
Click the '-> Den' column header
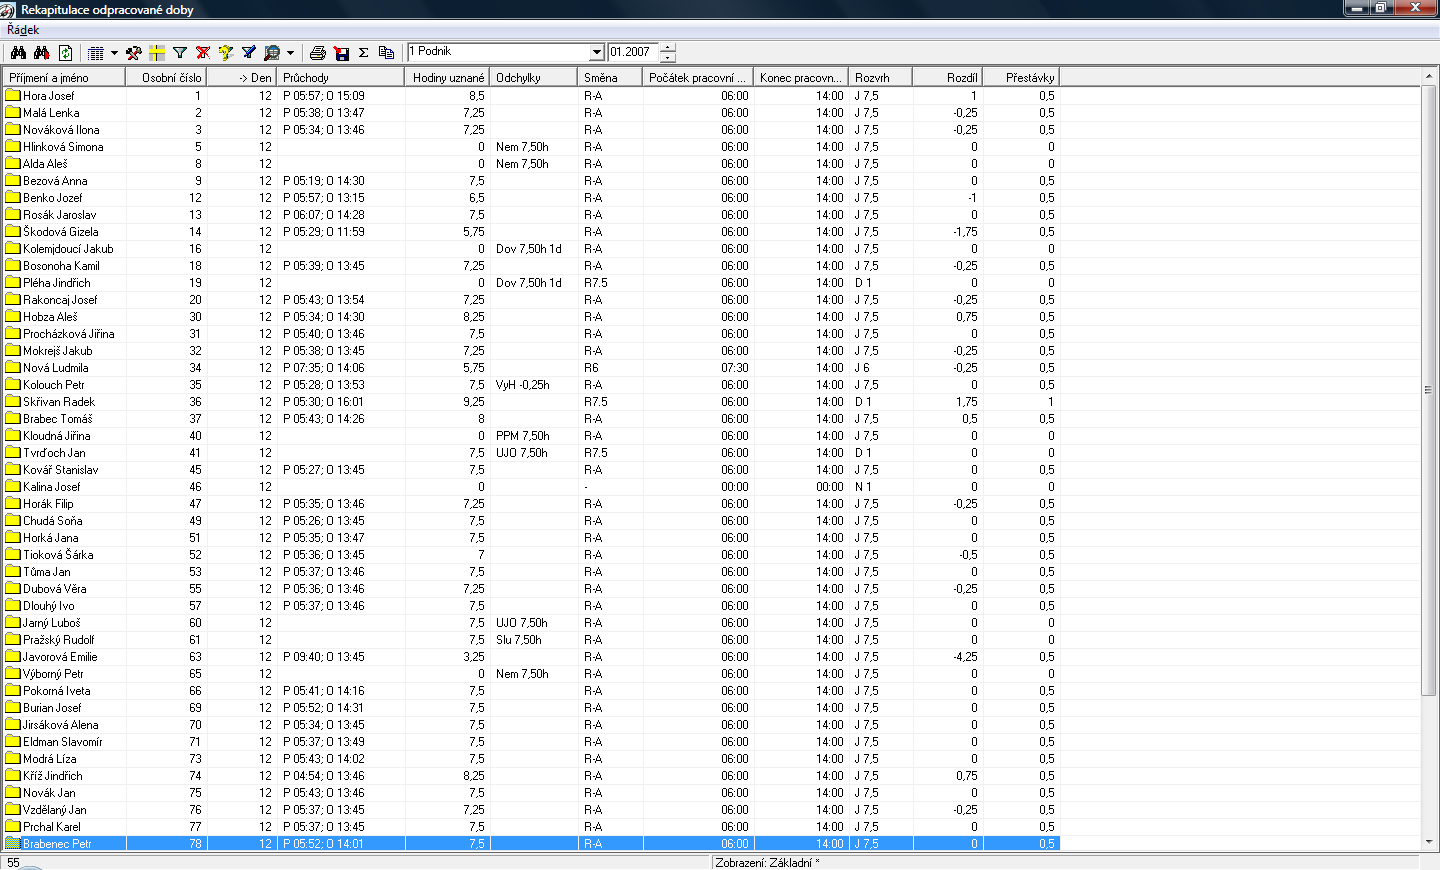[242, 77]
